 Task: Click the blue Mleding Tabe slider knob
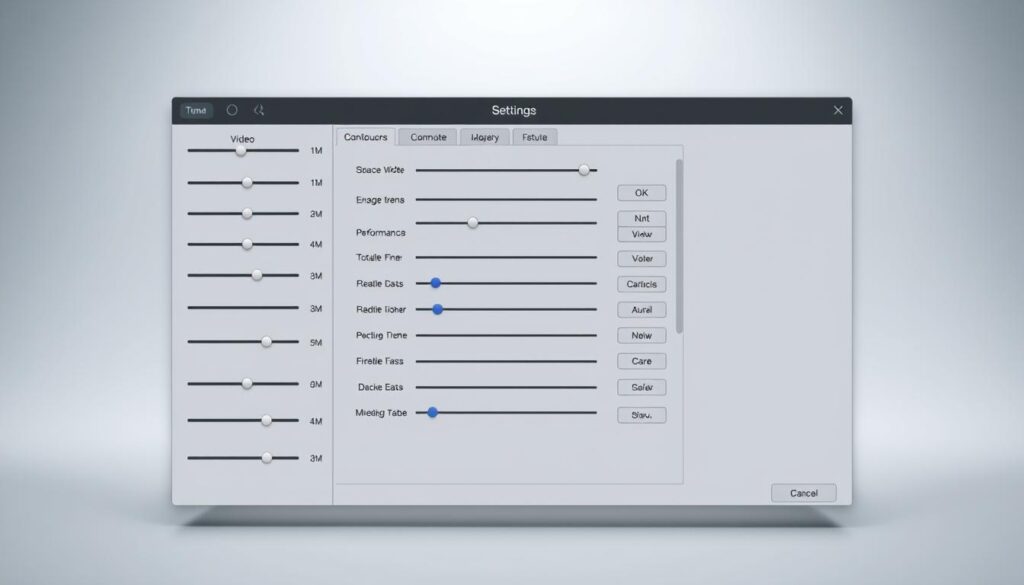[432, 412]
